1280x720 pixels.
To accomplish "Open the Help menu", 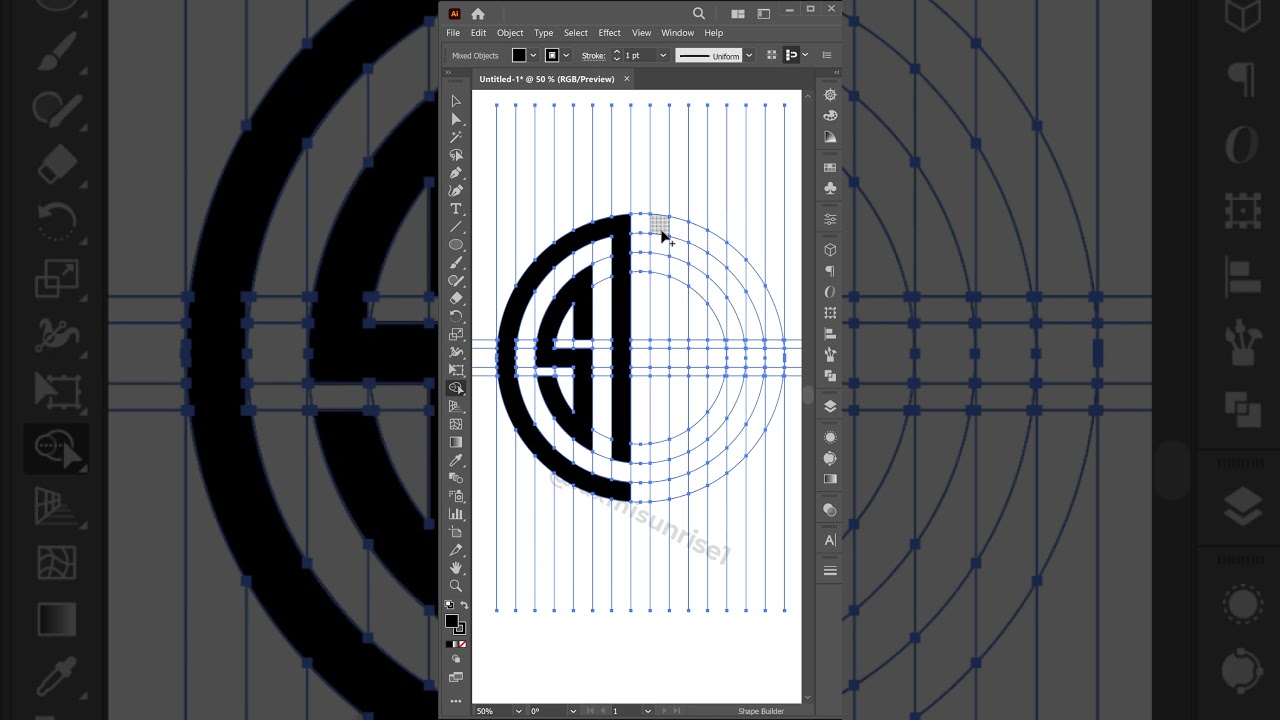I will 714,33.
